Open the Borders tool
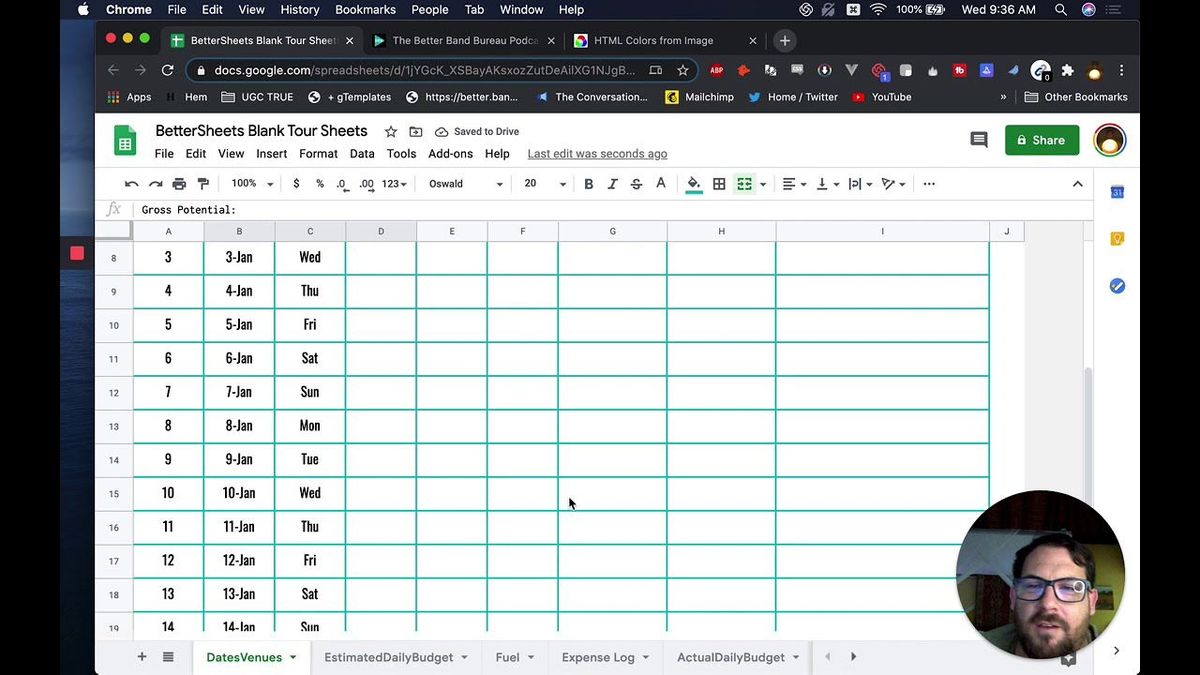The width and height of the screenshot is (1200, 675). tap(718, 183)
